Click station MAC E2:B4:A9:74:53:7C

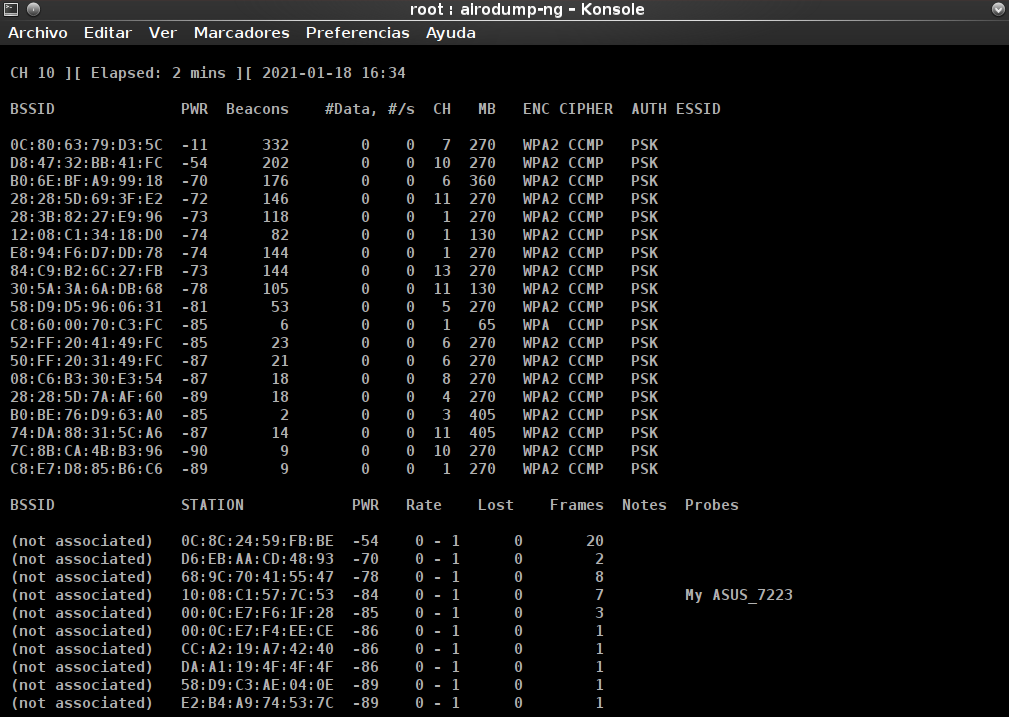(x=257, y=703)
